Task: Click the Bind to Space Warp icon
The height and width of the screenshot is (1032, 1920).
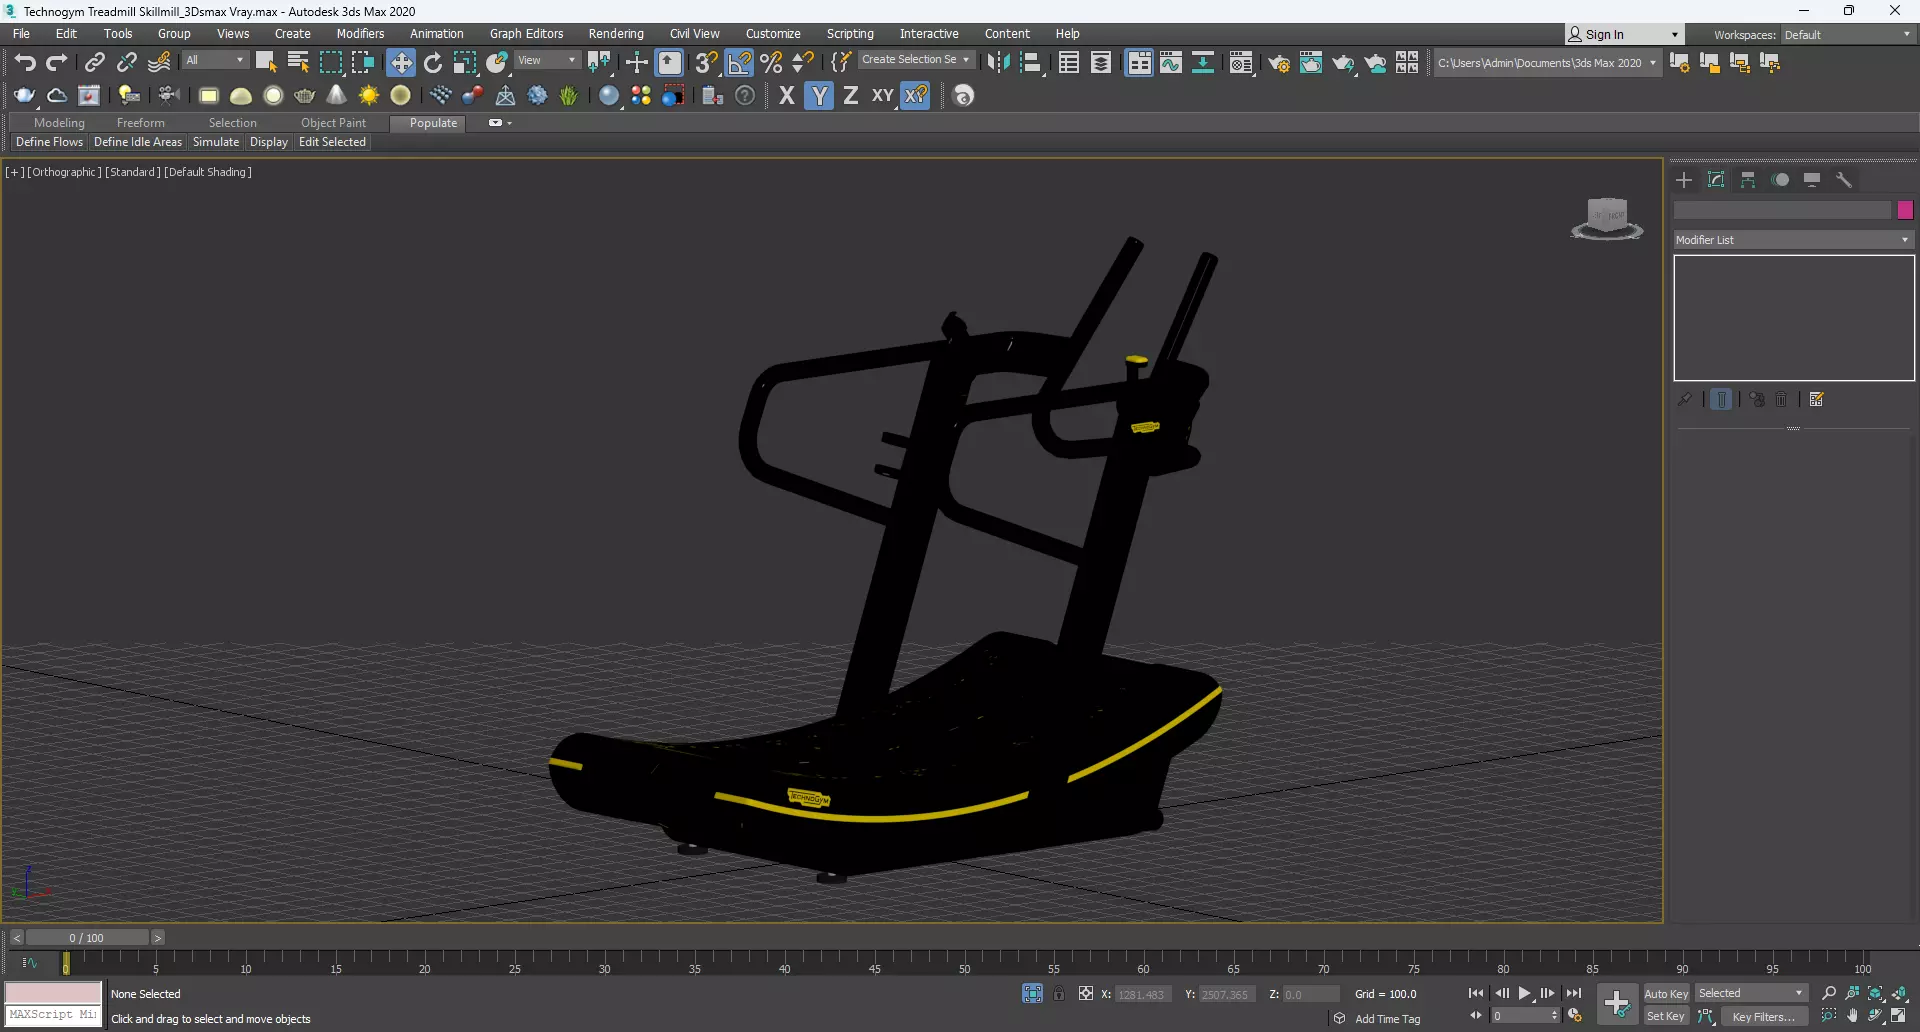Action: point(159,63)
